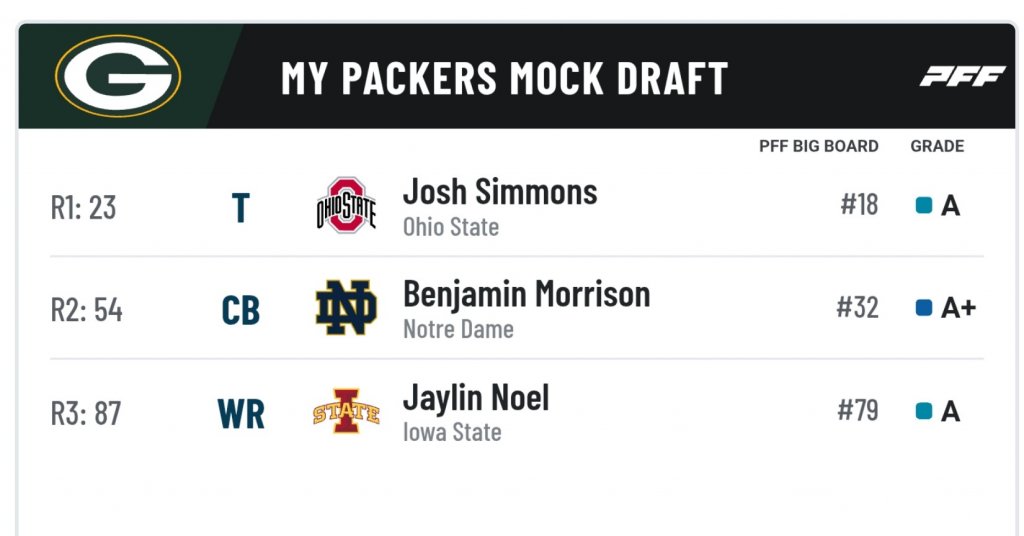Select the Iowa State team logo
Viewport: 1024px width, 536px height.
pyautogui.click(x=346, y=411)
